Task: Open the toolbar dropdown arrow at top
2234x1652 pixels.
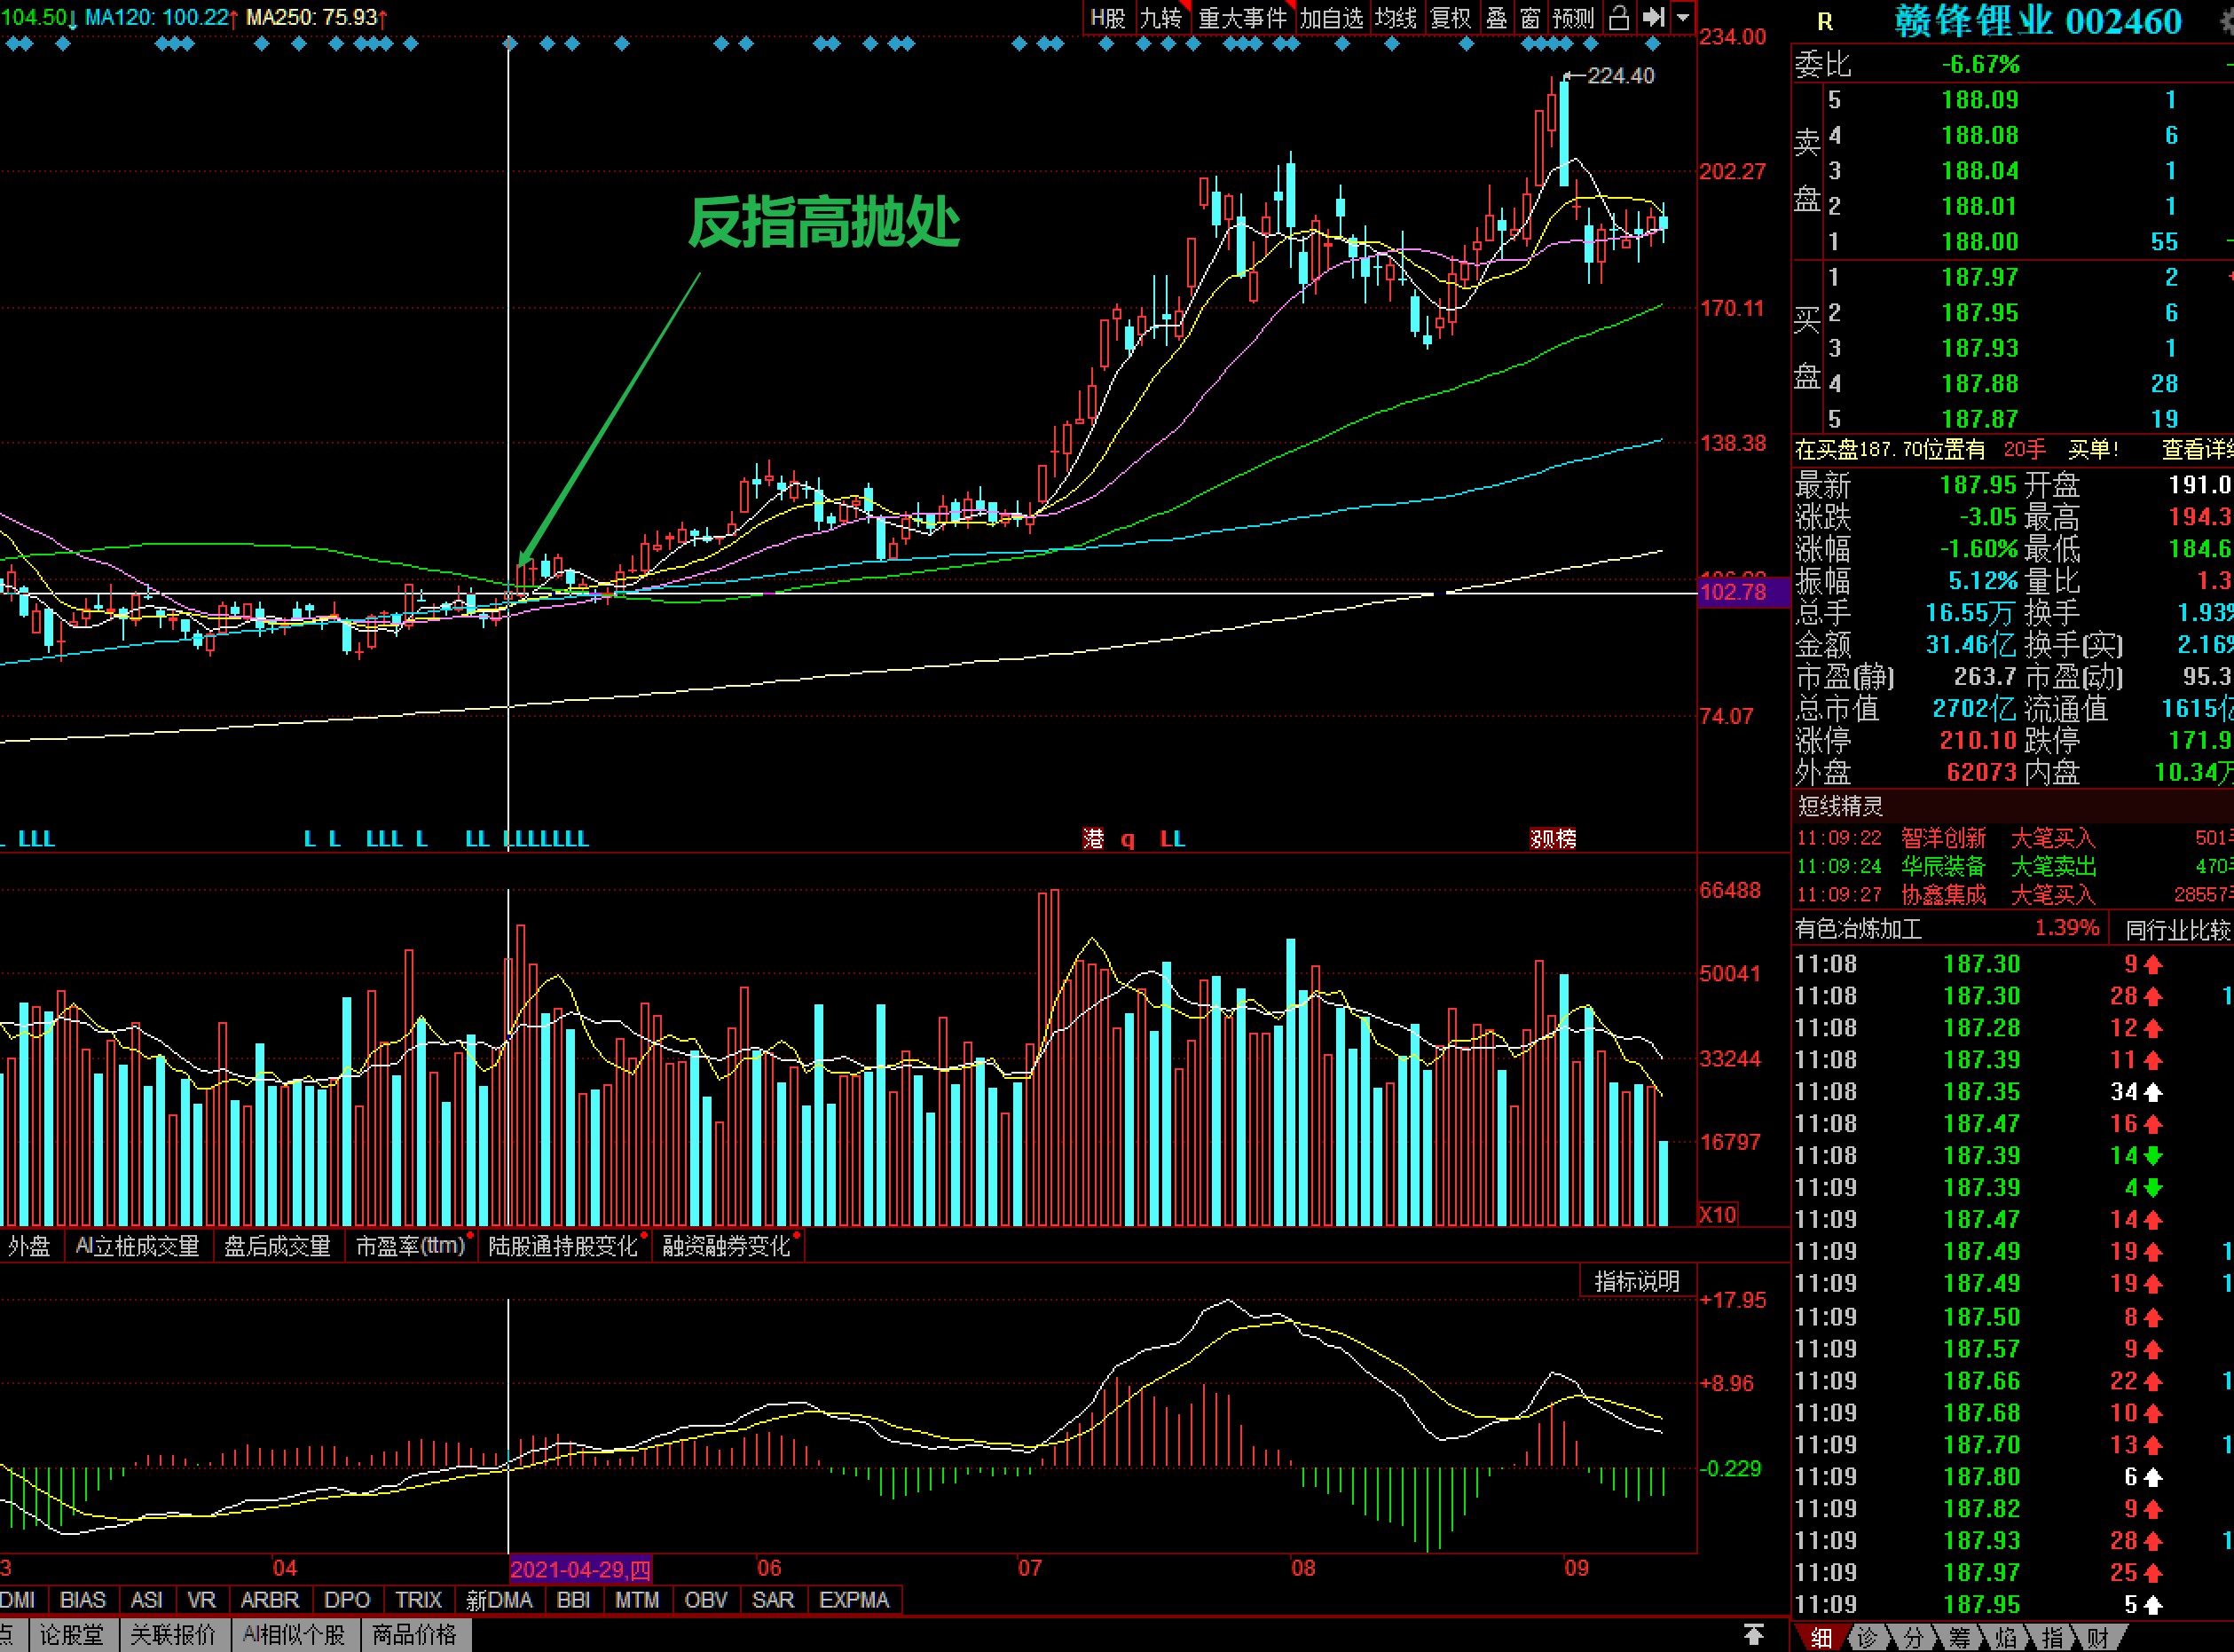Action: [x=1683, y=18]
